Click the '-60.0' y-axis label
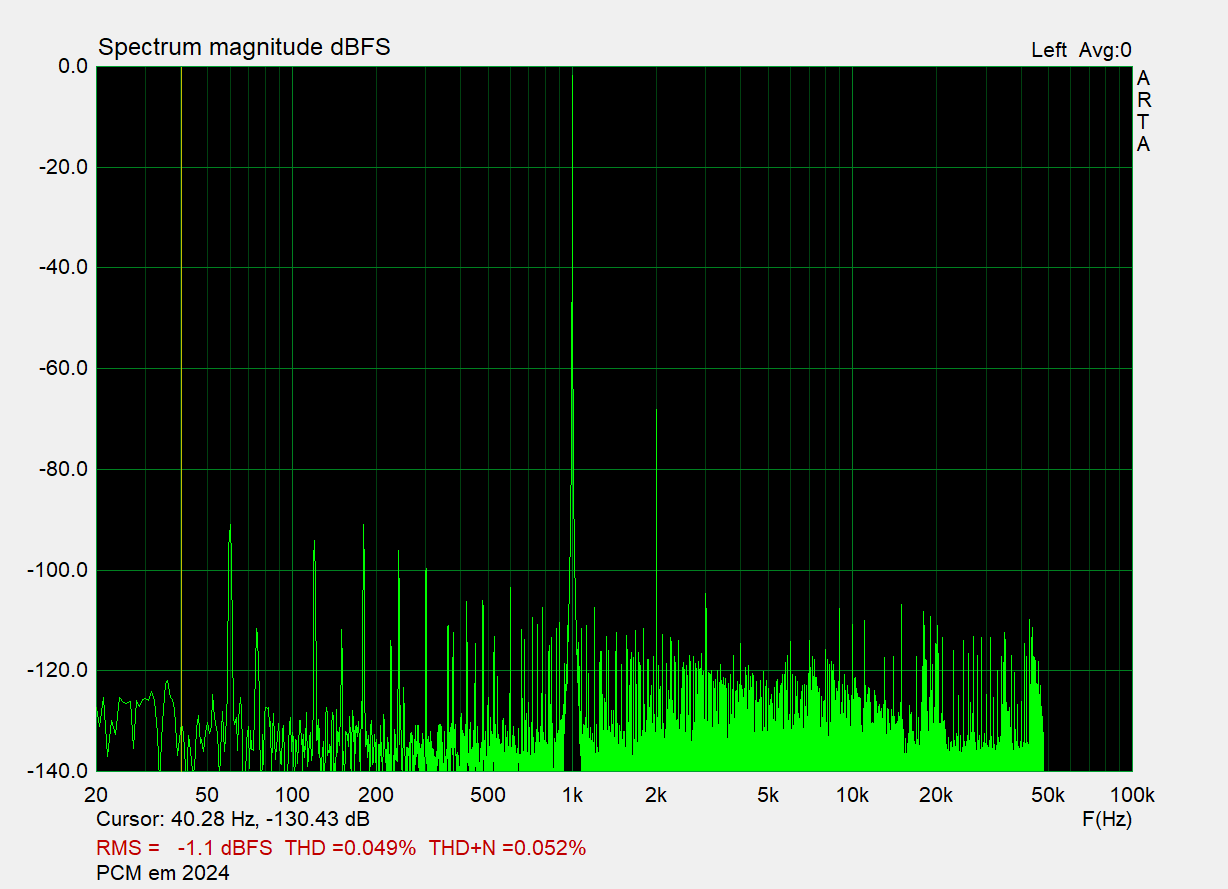This screenshot has width=1228, height=889. tap(63, 368)
